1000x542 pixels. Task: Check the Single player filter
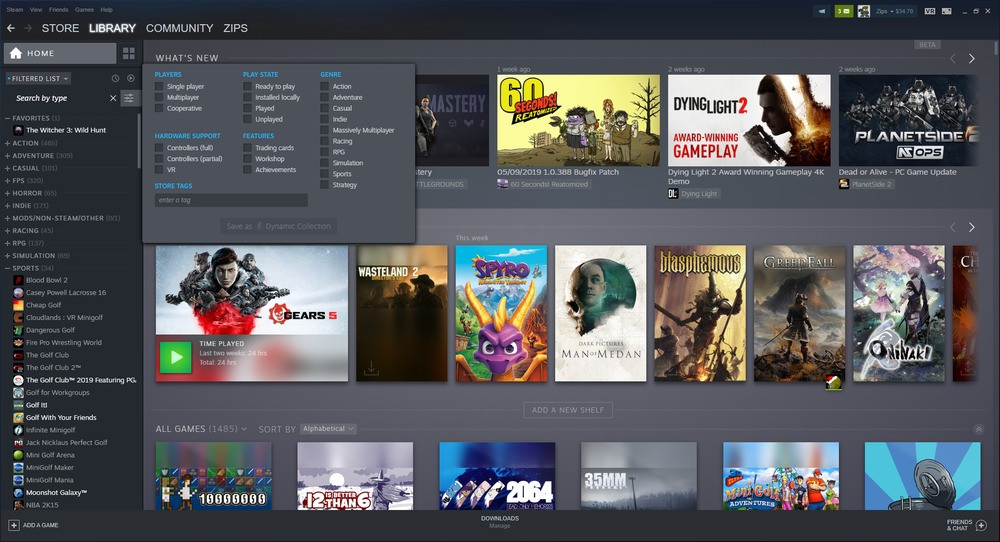[159, 86]
